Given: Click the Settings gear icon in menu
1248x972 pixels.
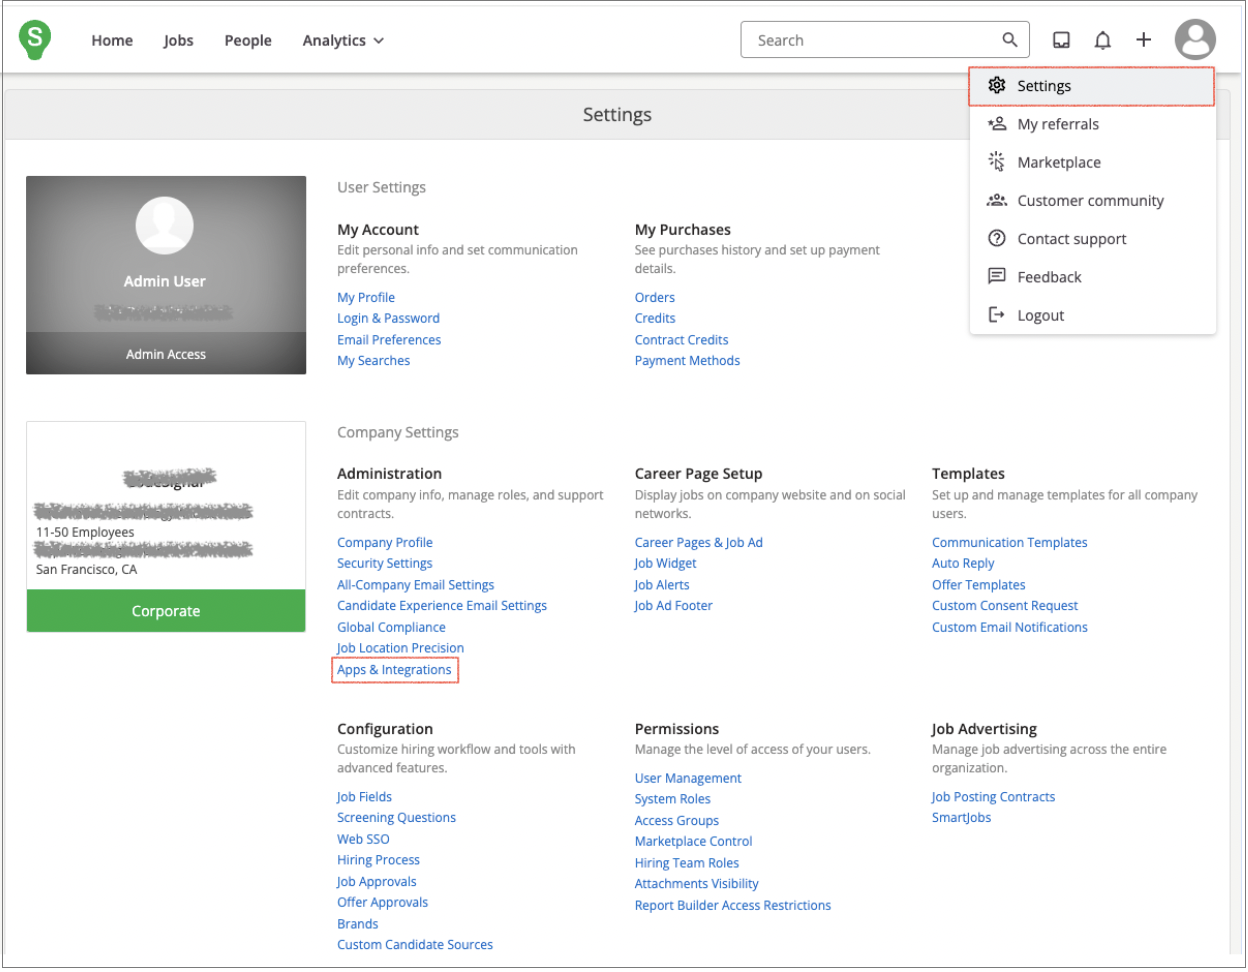Looking at the screenshot, I should 997,86.
